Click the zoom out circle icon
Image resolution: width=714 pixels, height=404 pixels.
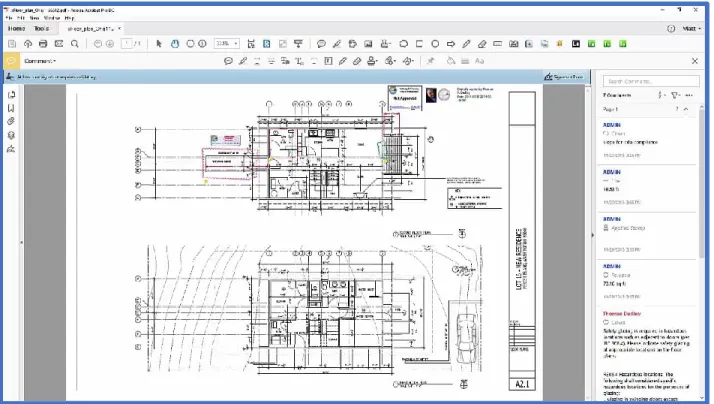pyautogui.click(x=190, y=44)
